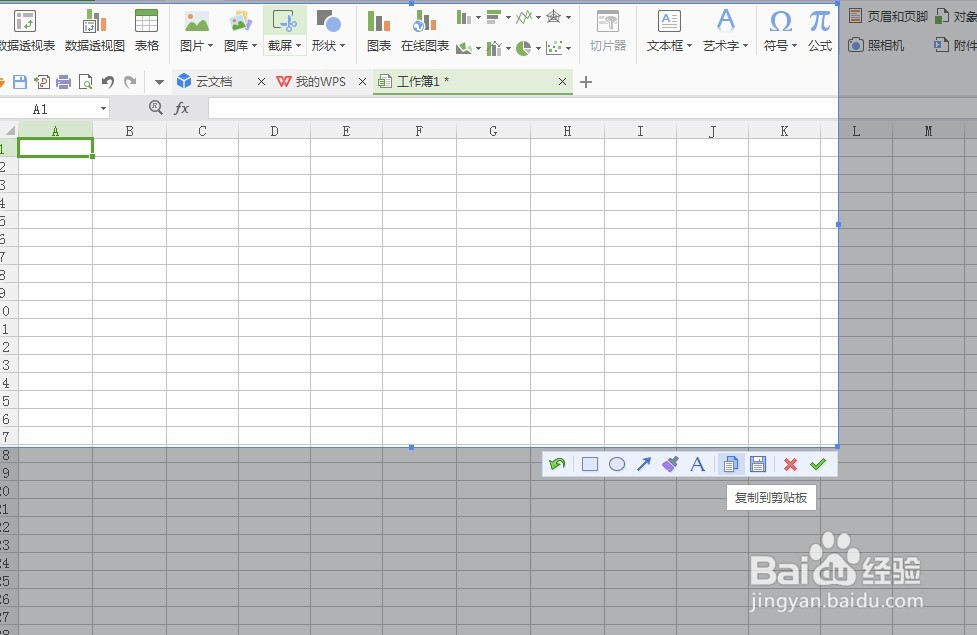977x635 pixels.
Task: Expand the Name Box dropdown arrow
Action: point(103,109)
